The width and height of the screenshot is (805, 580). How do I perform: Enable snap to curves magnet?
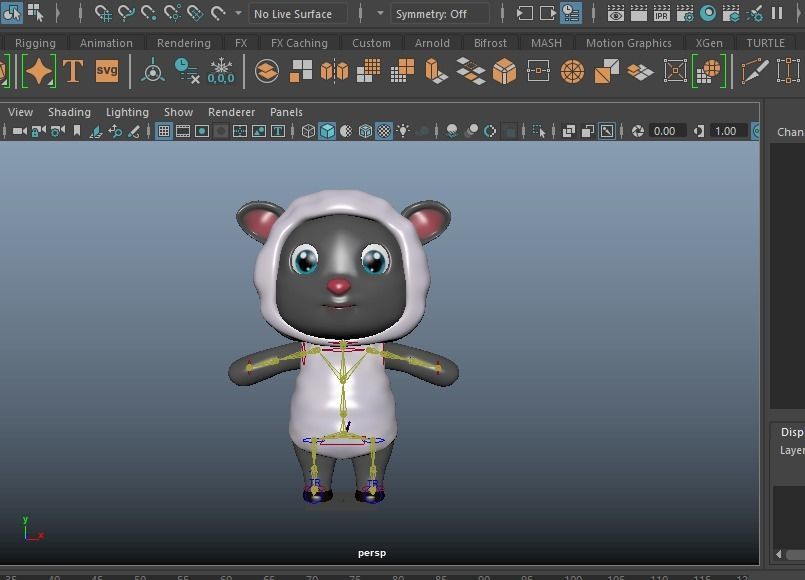[126, 13]
